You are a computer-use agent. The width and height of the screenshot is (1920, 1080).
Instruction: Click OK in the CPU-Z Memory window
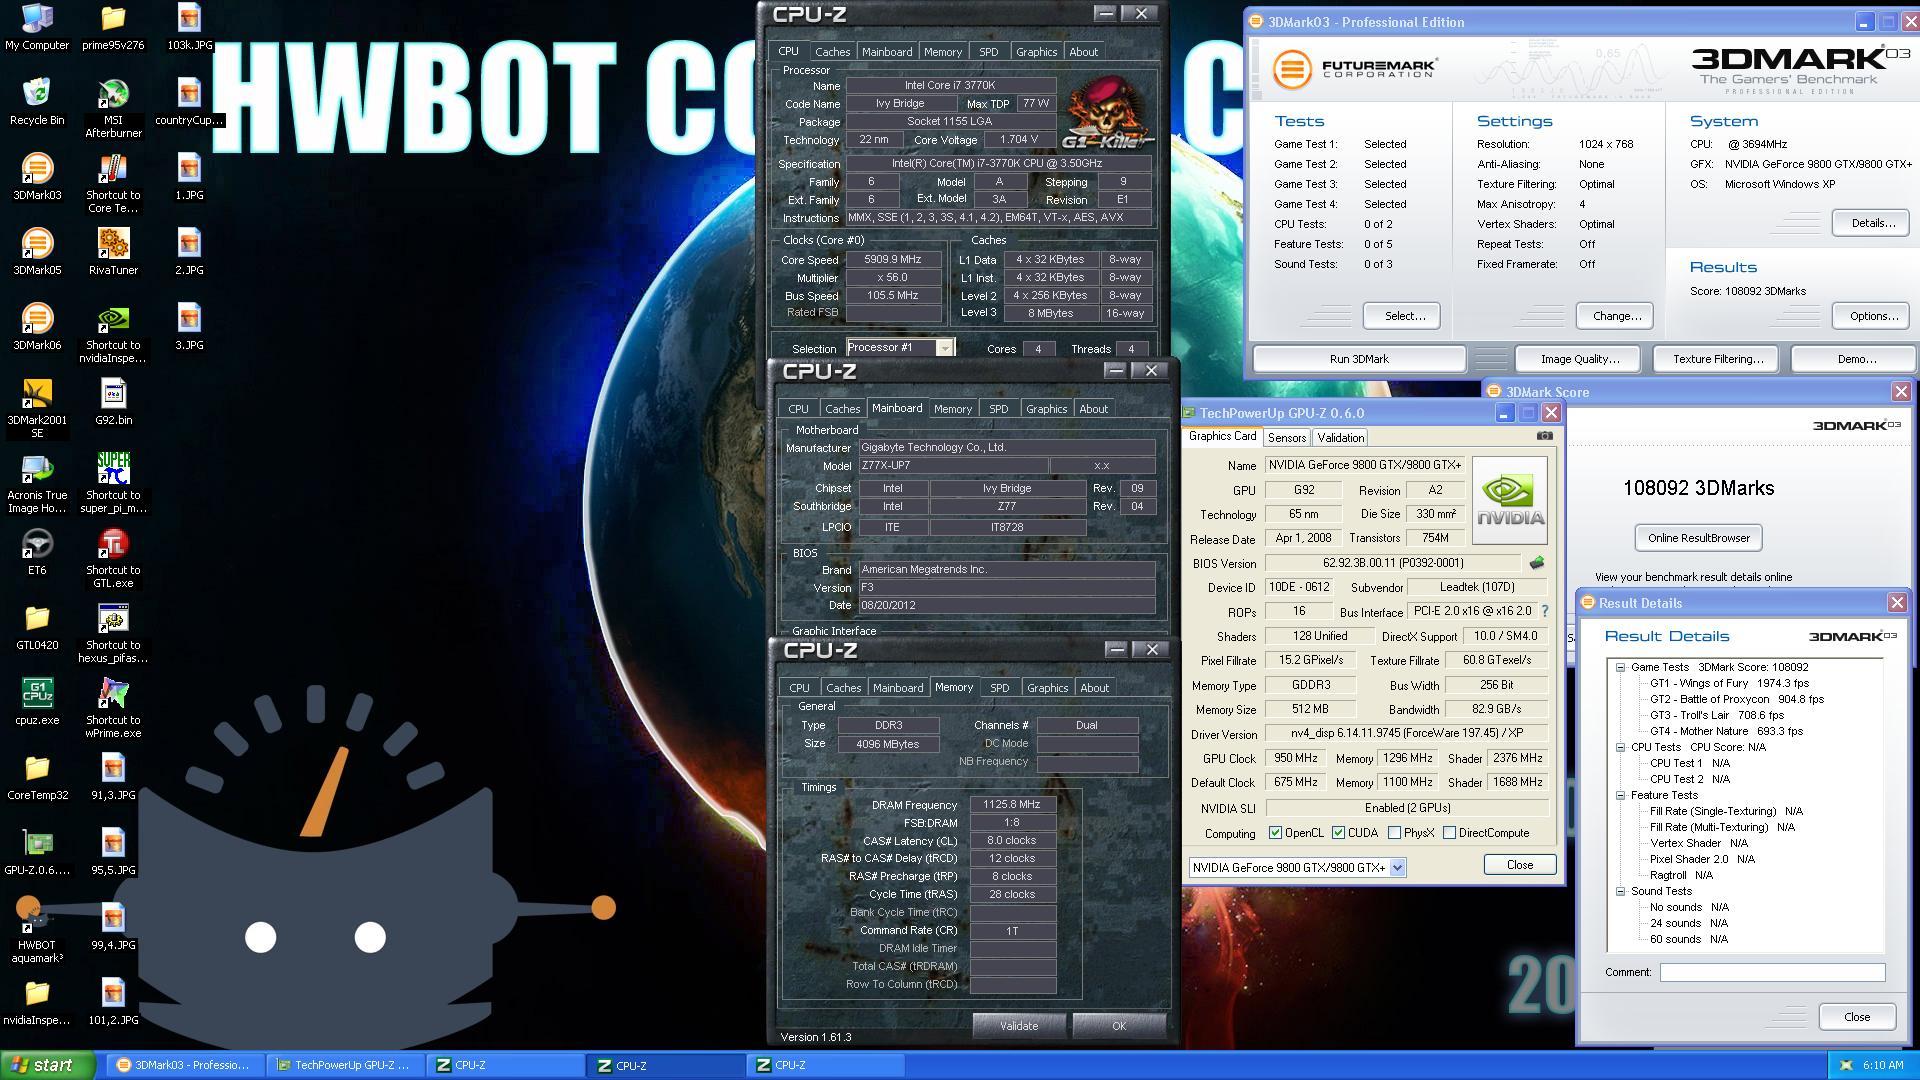click(1118, 1026)
